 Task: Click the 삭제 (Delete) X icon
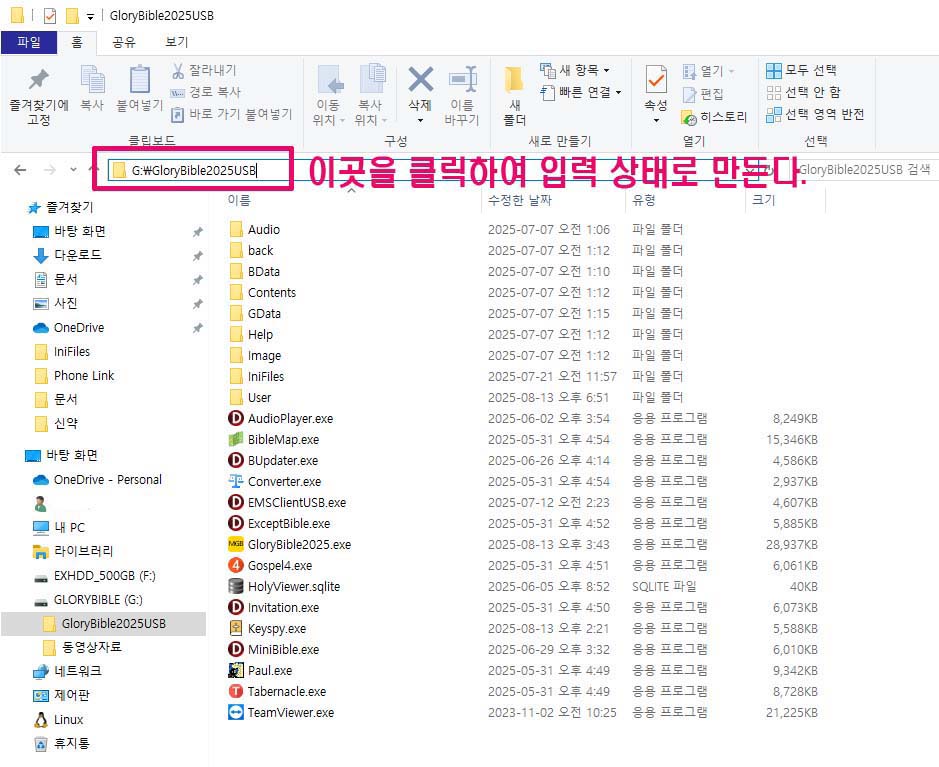(420, 80)
